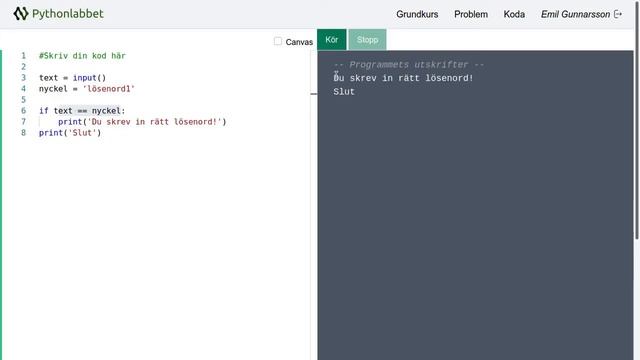This screenshot has height=360, width=640.
Task: Click code line print('Slut')
Action: 70,133
